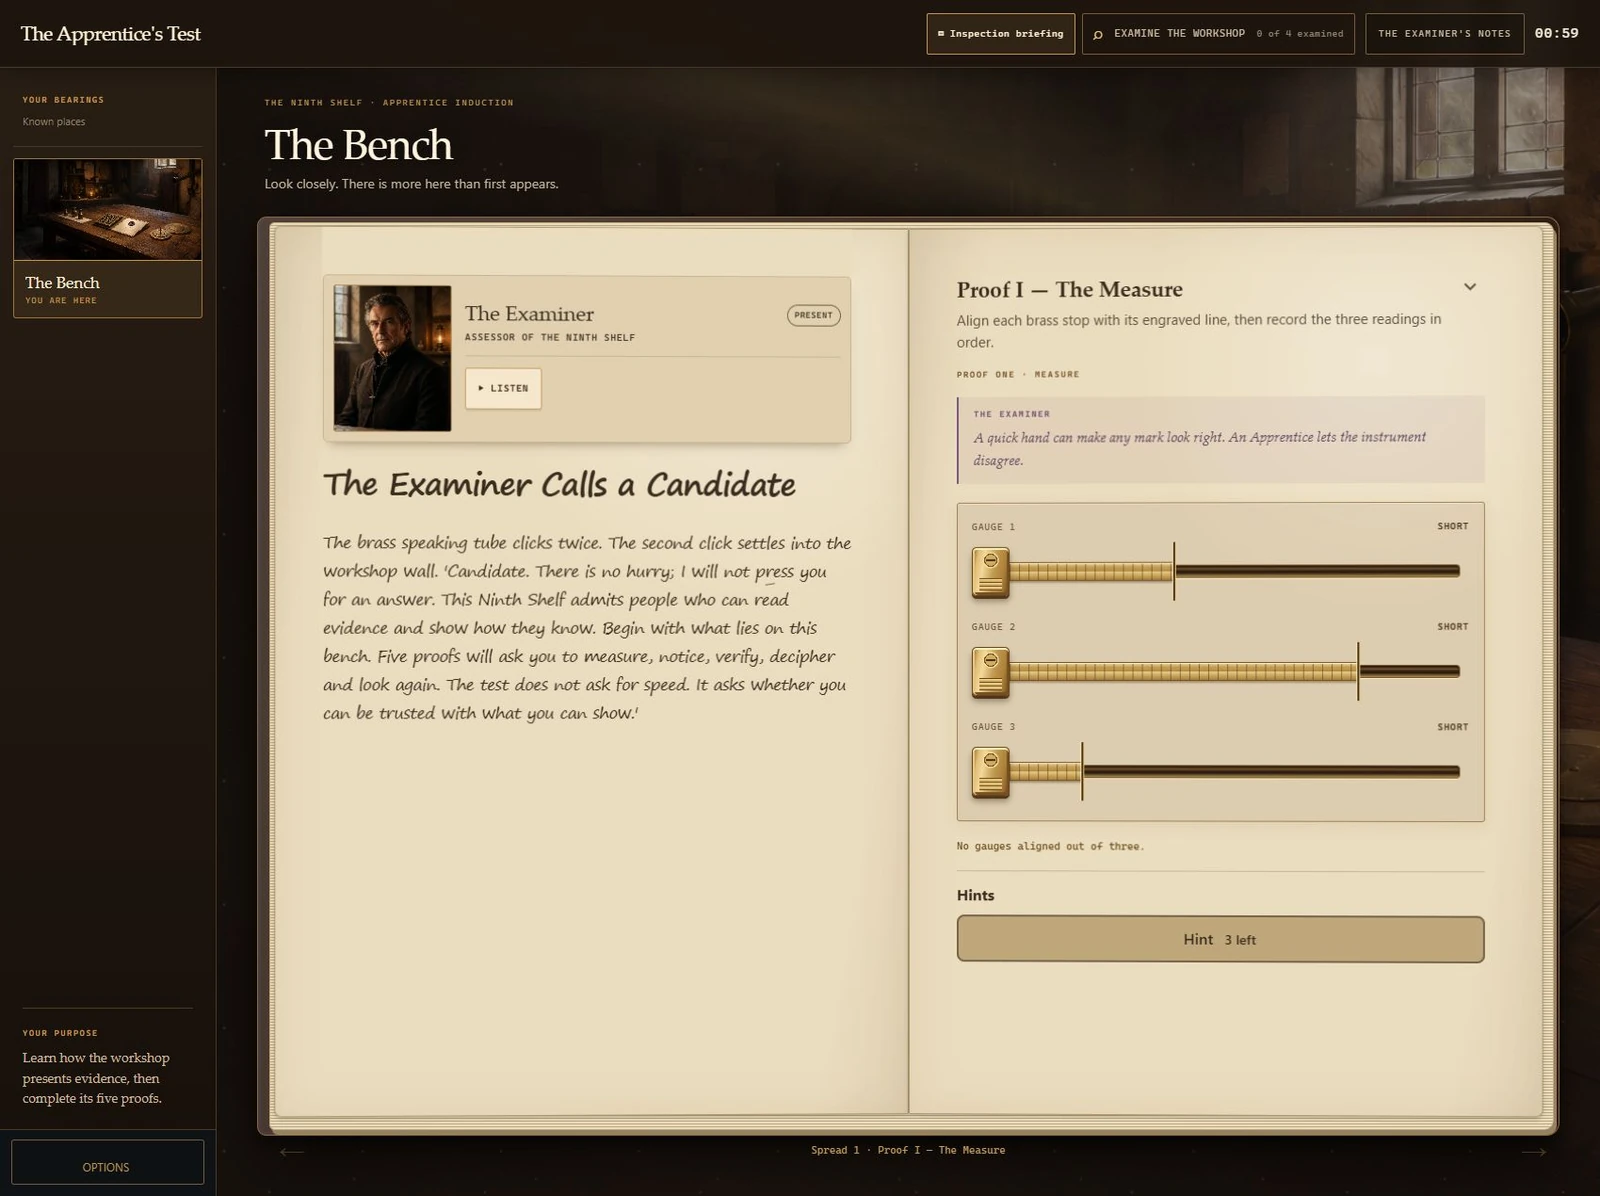Click the 'Known places' label

[54, 122]
